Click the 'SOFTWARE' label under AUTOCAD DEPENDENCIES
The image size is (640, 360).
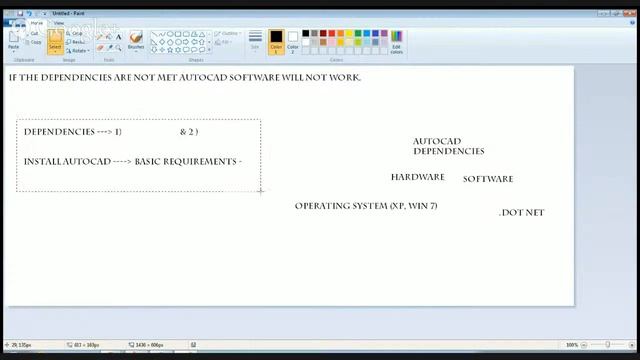tap(488, 179)
